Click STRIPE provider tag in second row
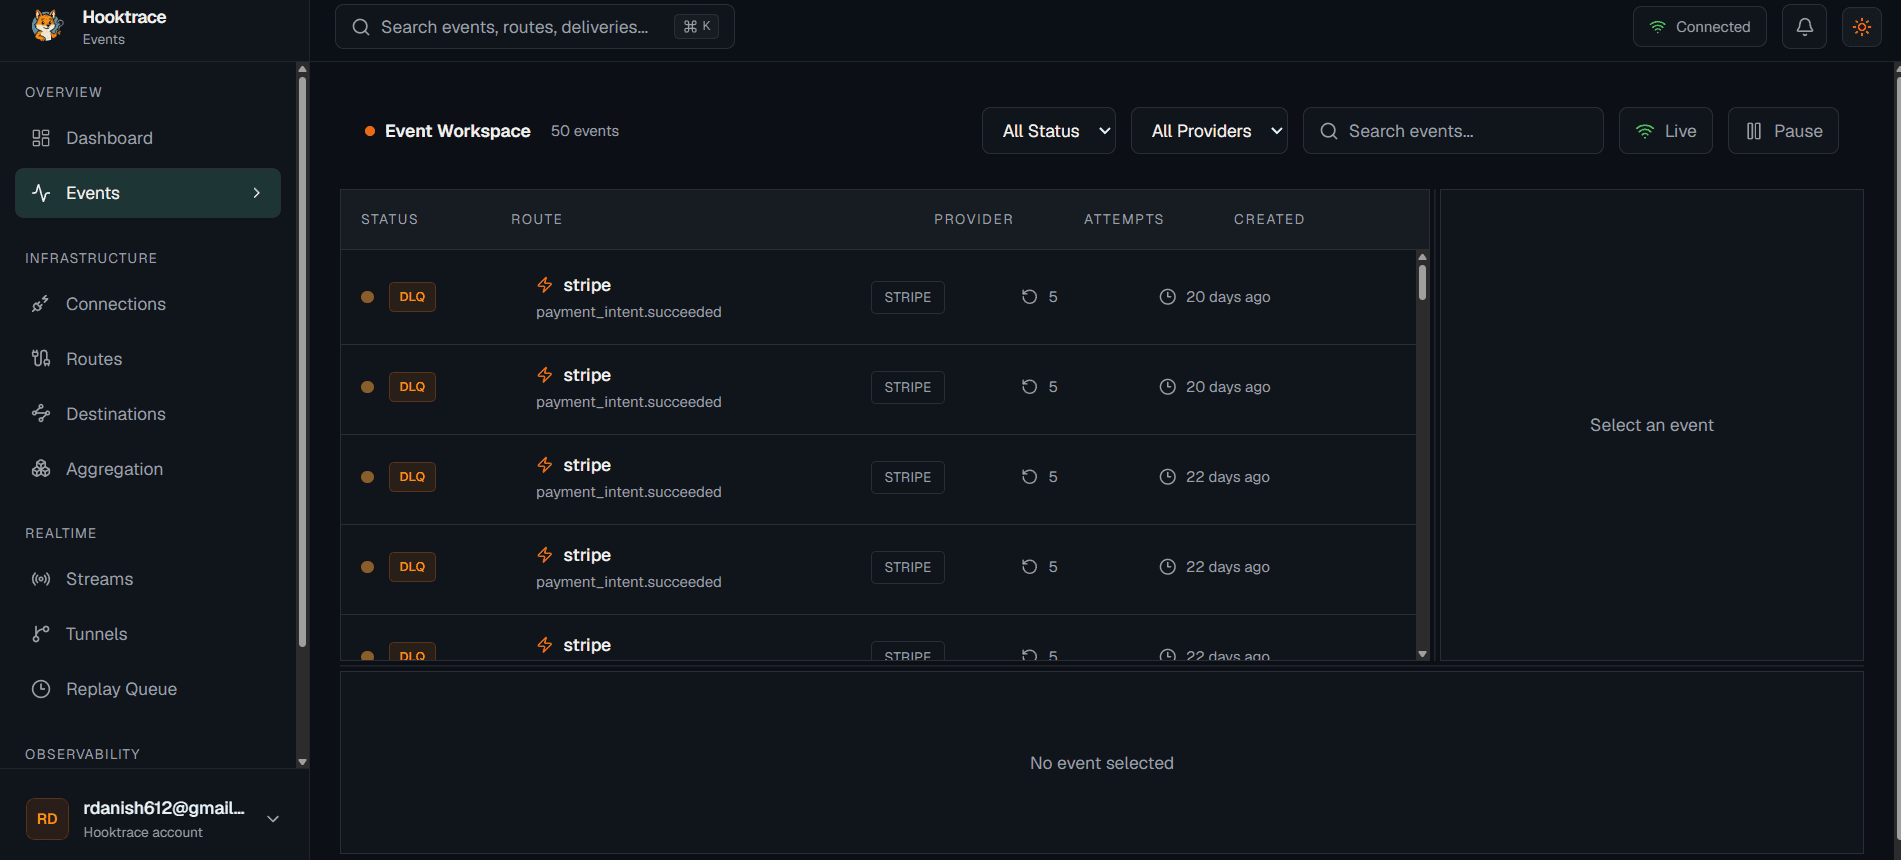The height and width of the screenshot is (860, 1901). point(908,387)
